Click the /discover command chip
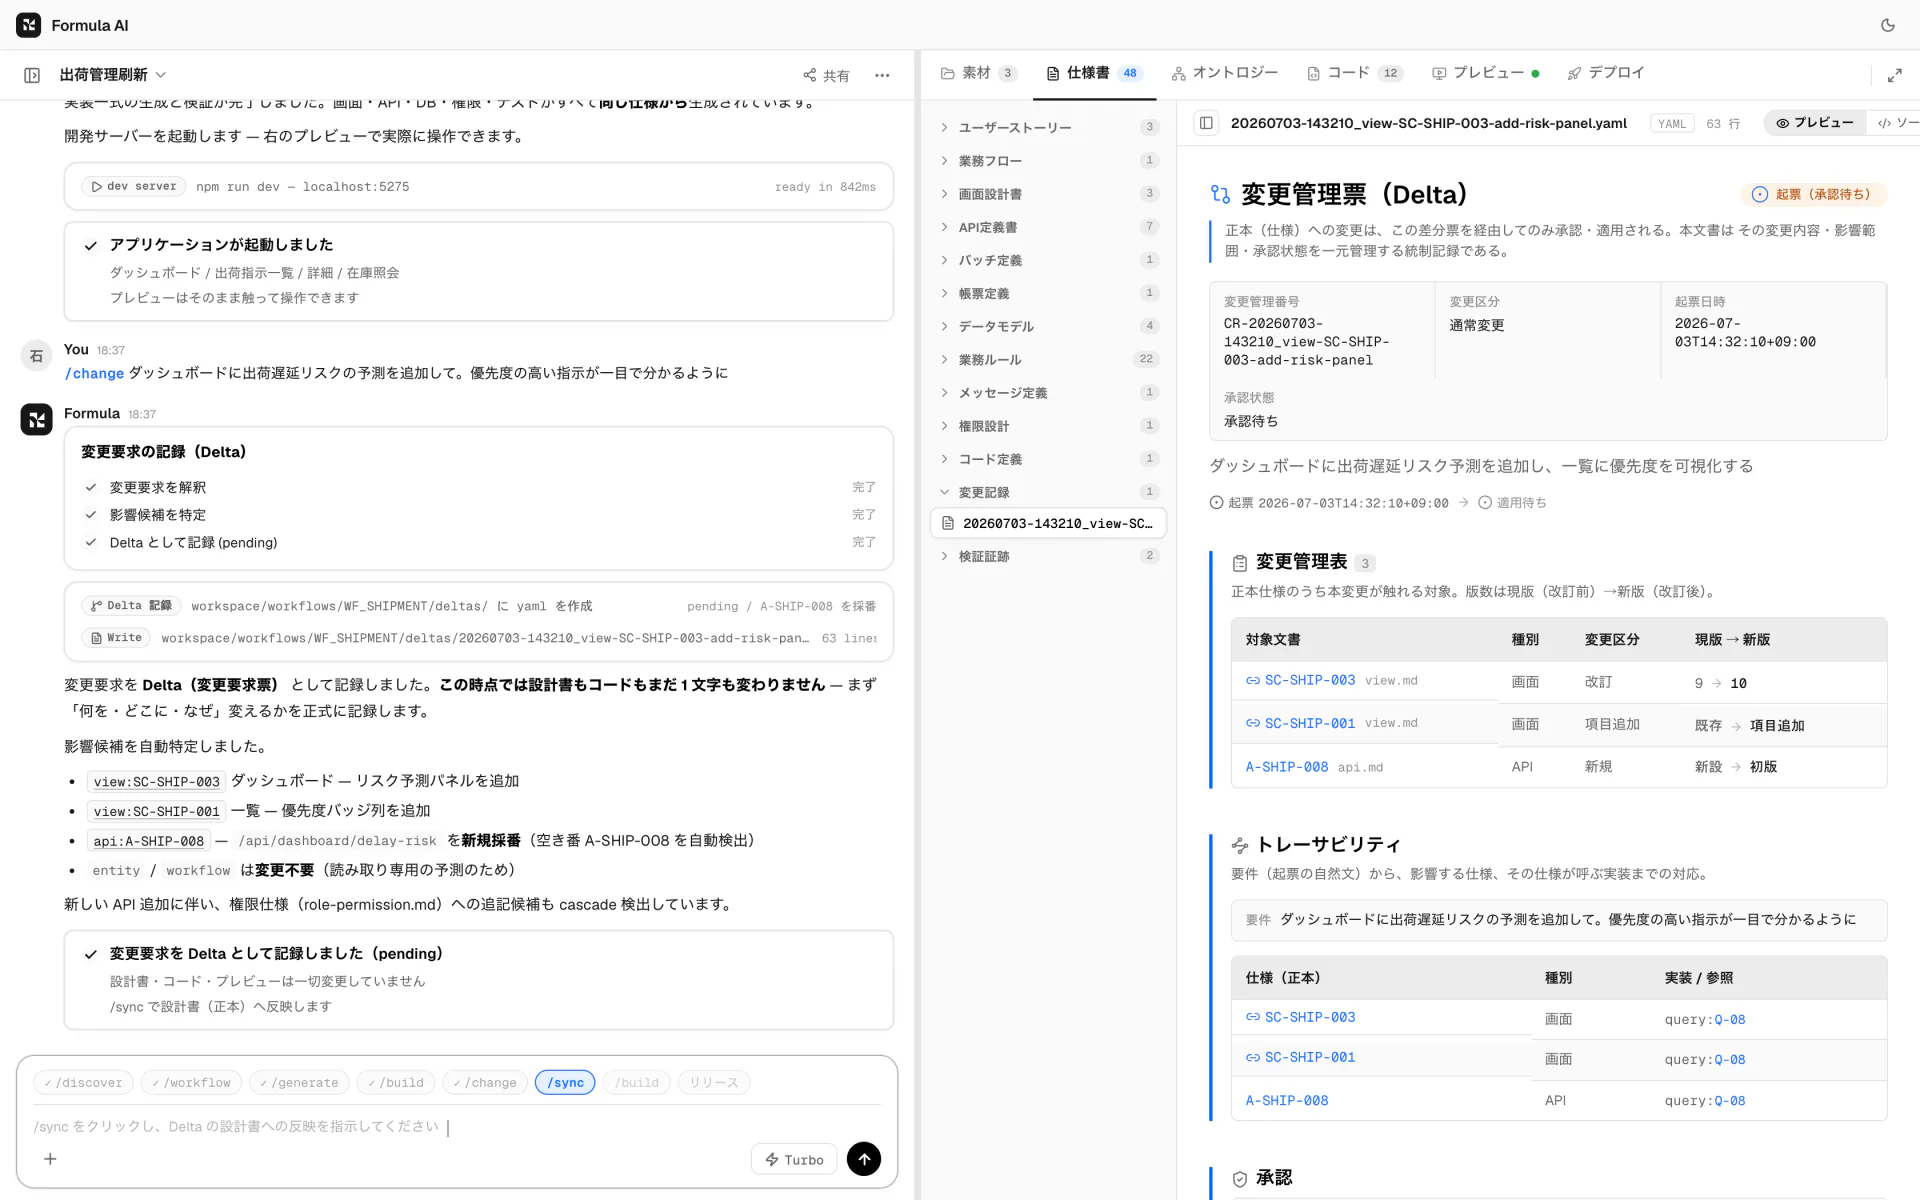Viewport: 1920px width, 1200px height. (x=83, y=1082)
